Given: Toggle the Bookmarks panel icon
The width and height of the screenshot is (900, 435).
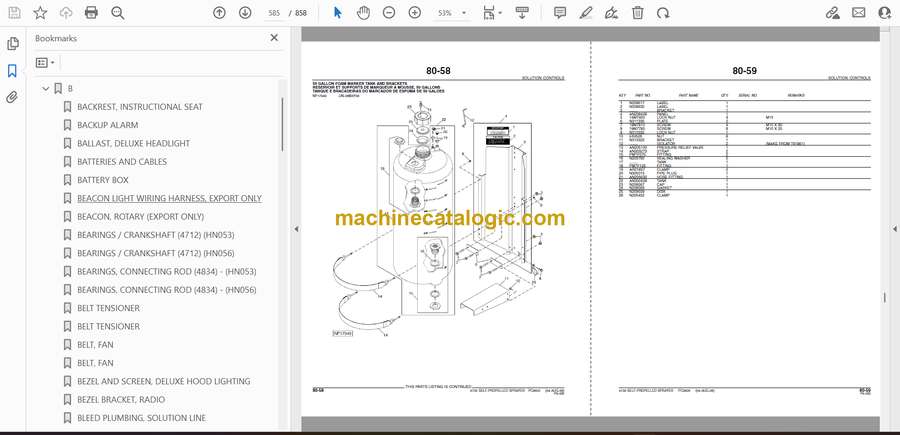Looking at the screenshot, I should [x=12, y=71].
